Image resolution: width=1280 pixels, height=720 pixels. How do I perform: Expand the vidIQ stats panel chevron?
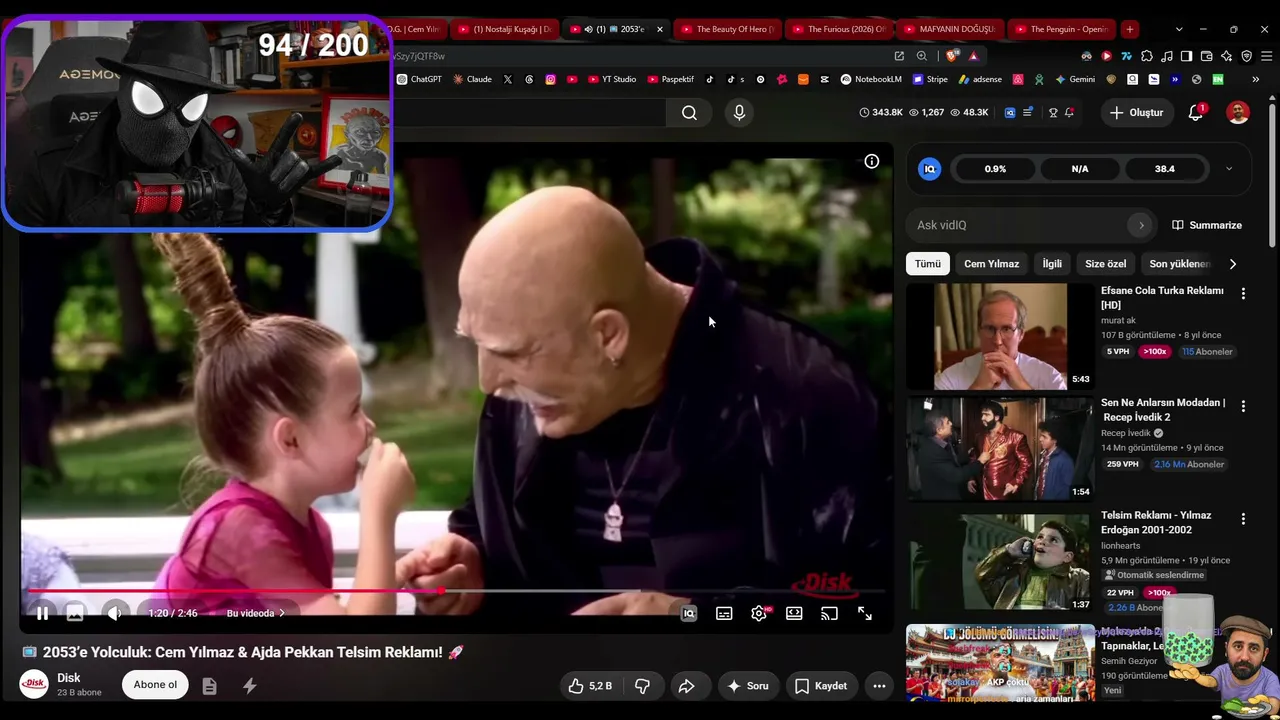click(1229, 169)
